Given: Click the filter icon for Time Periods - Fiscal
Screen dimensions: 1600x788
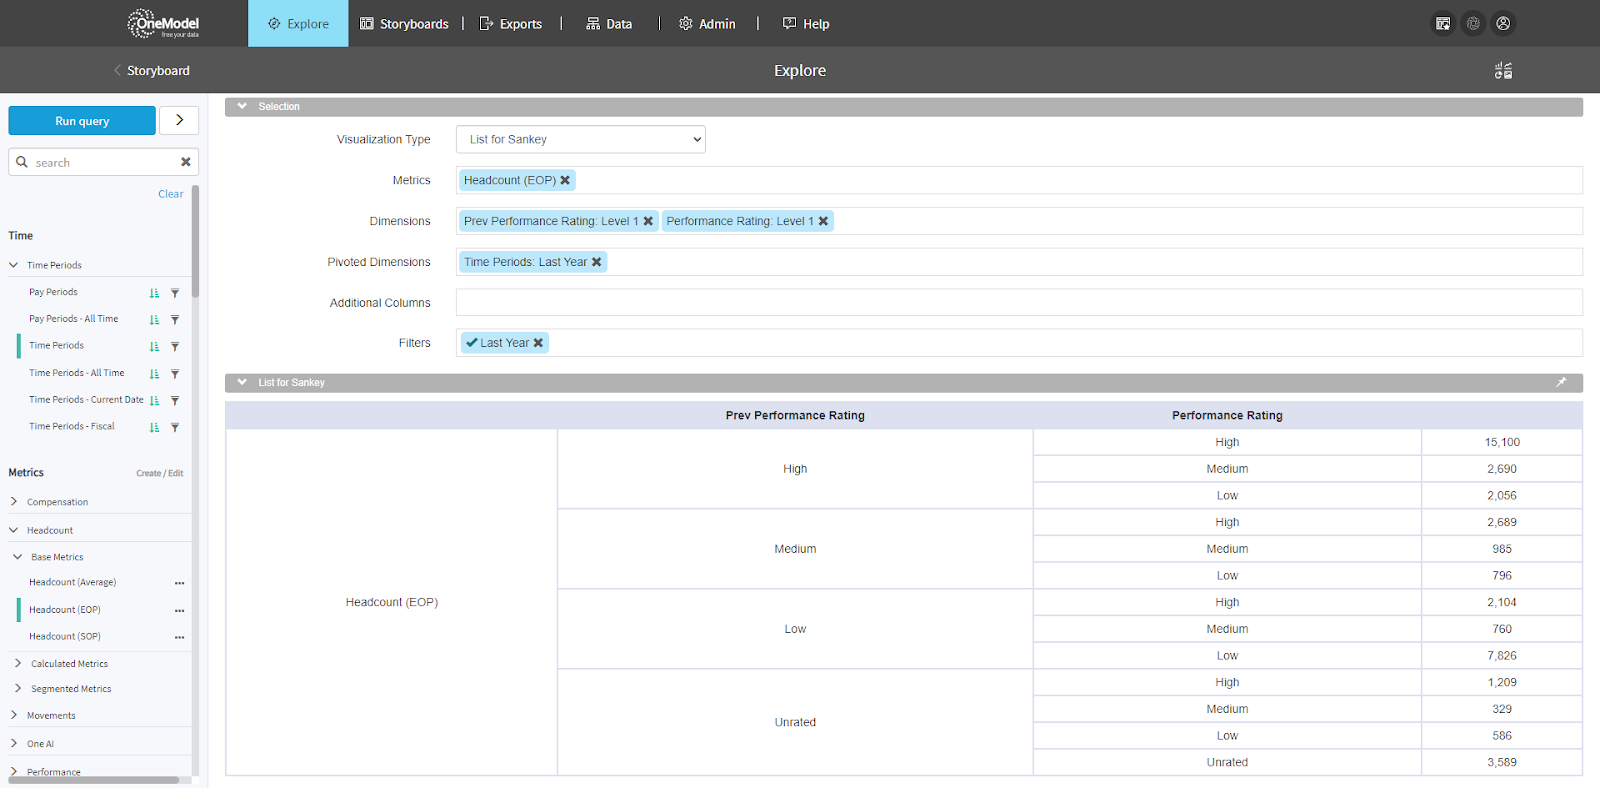Looking at the screenshot, I should point(175,428).
